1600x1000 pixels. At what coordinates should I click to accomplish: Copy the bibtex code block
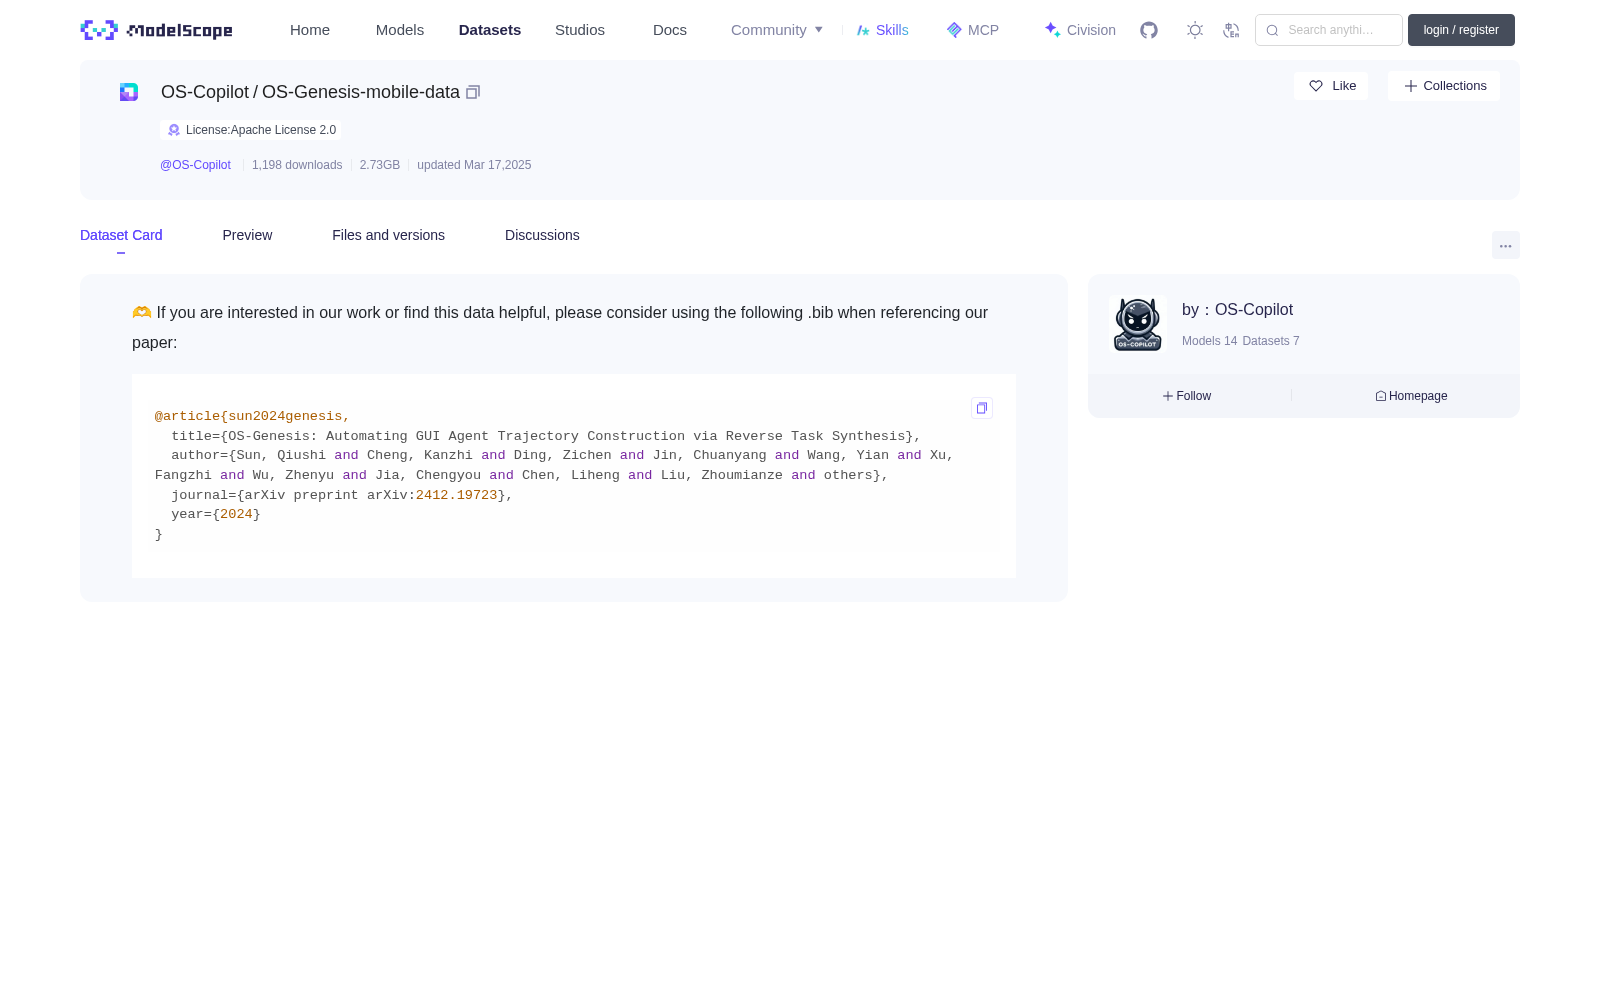point(982,408)
